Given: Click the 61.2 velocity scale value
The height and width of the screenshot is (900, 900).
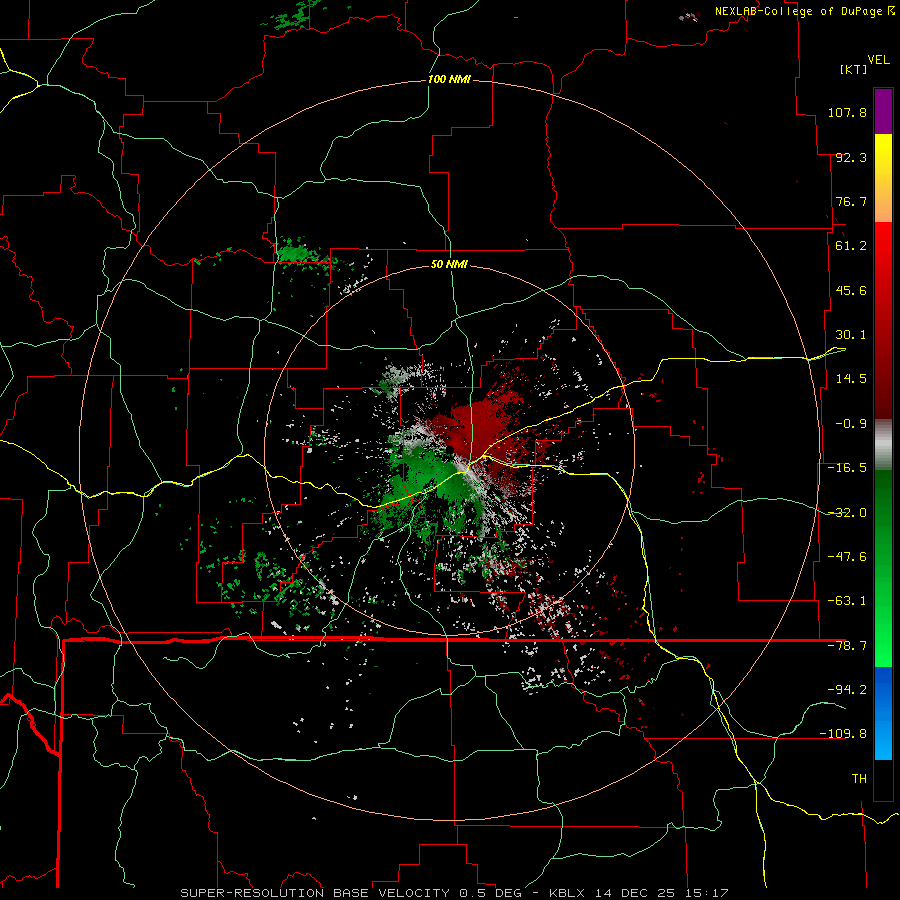Looking at the screenshot, I should click(851, 246).
